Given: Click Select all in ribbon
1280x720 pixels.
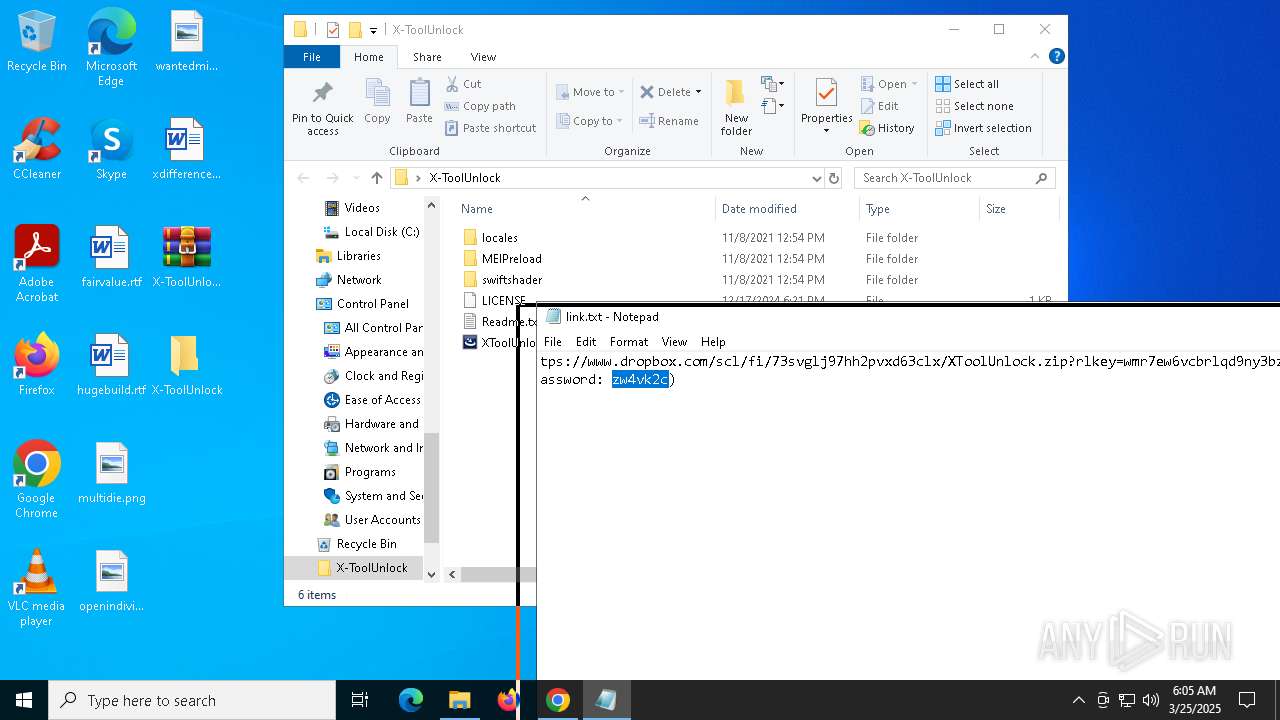Looking at the screenshot, I should pos(967,84).
